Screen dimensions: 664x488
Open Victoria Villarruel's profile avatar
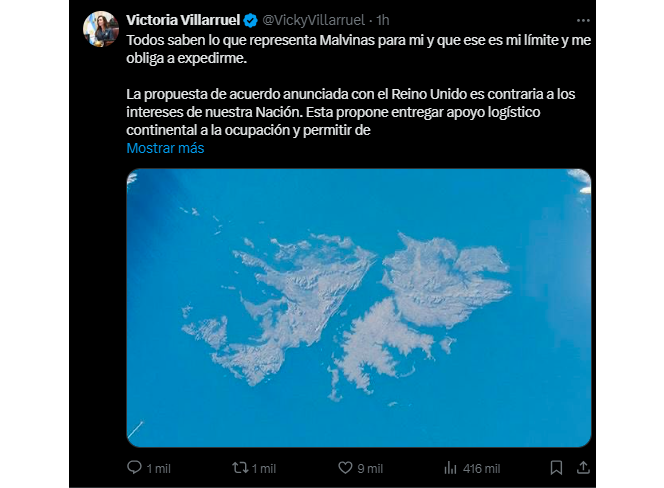click(x=101, y=29)
